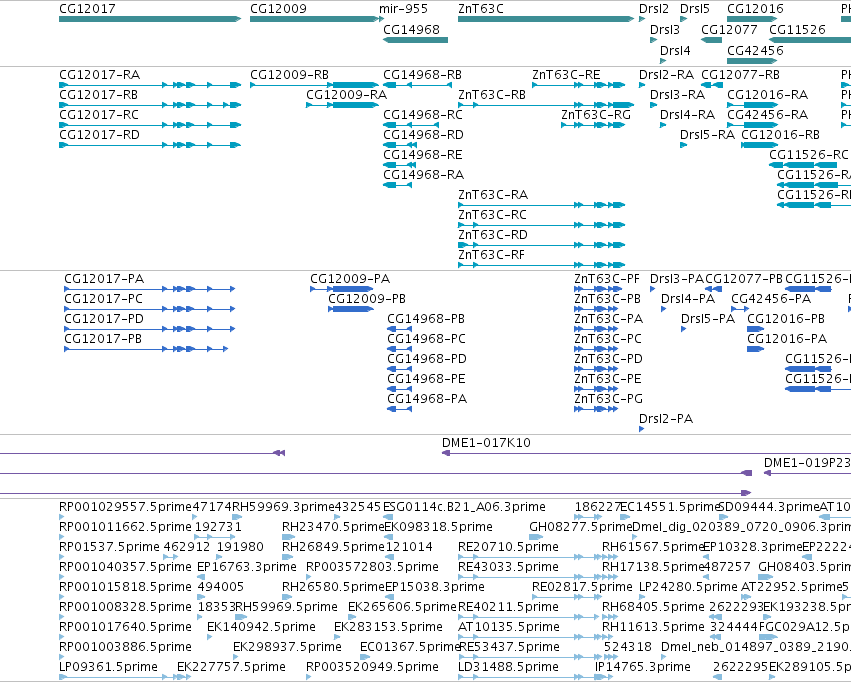Select protein CG12016-PA

[x=787, y=339]
